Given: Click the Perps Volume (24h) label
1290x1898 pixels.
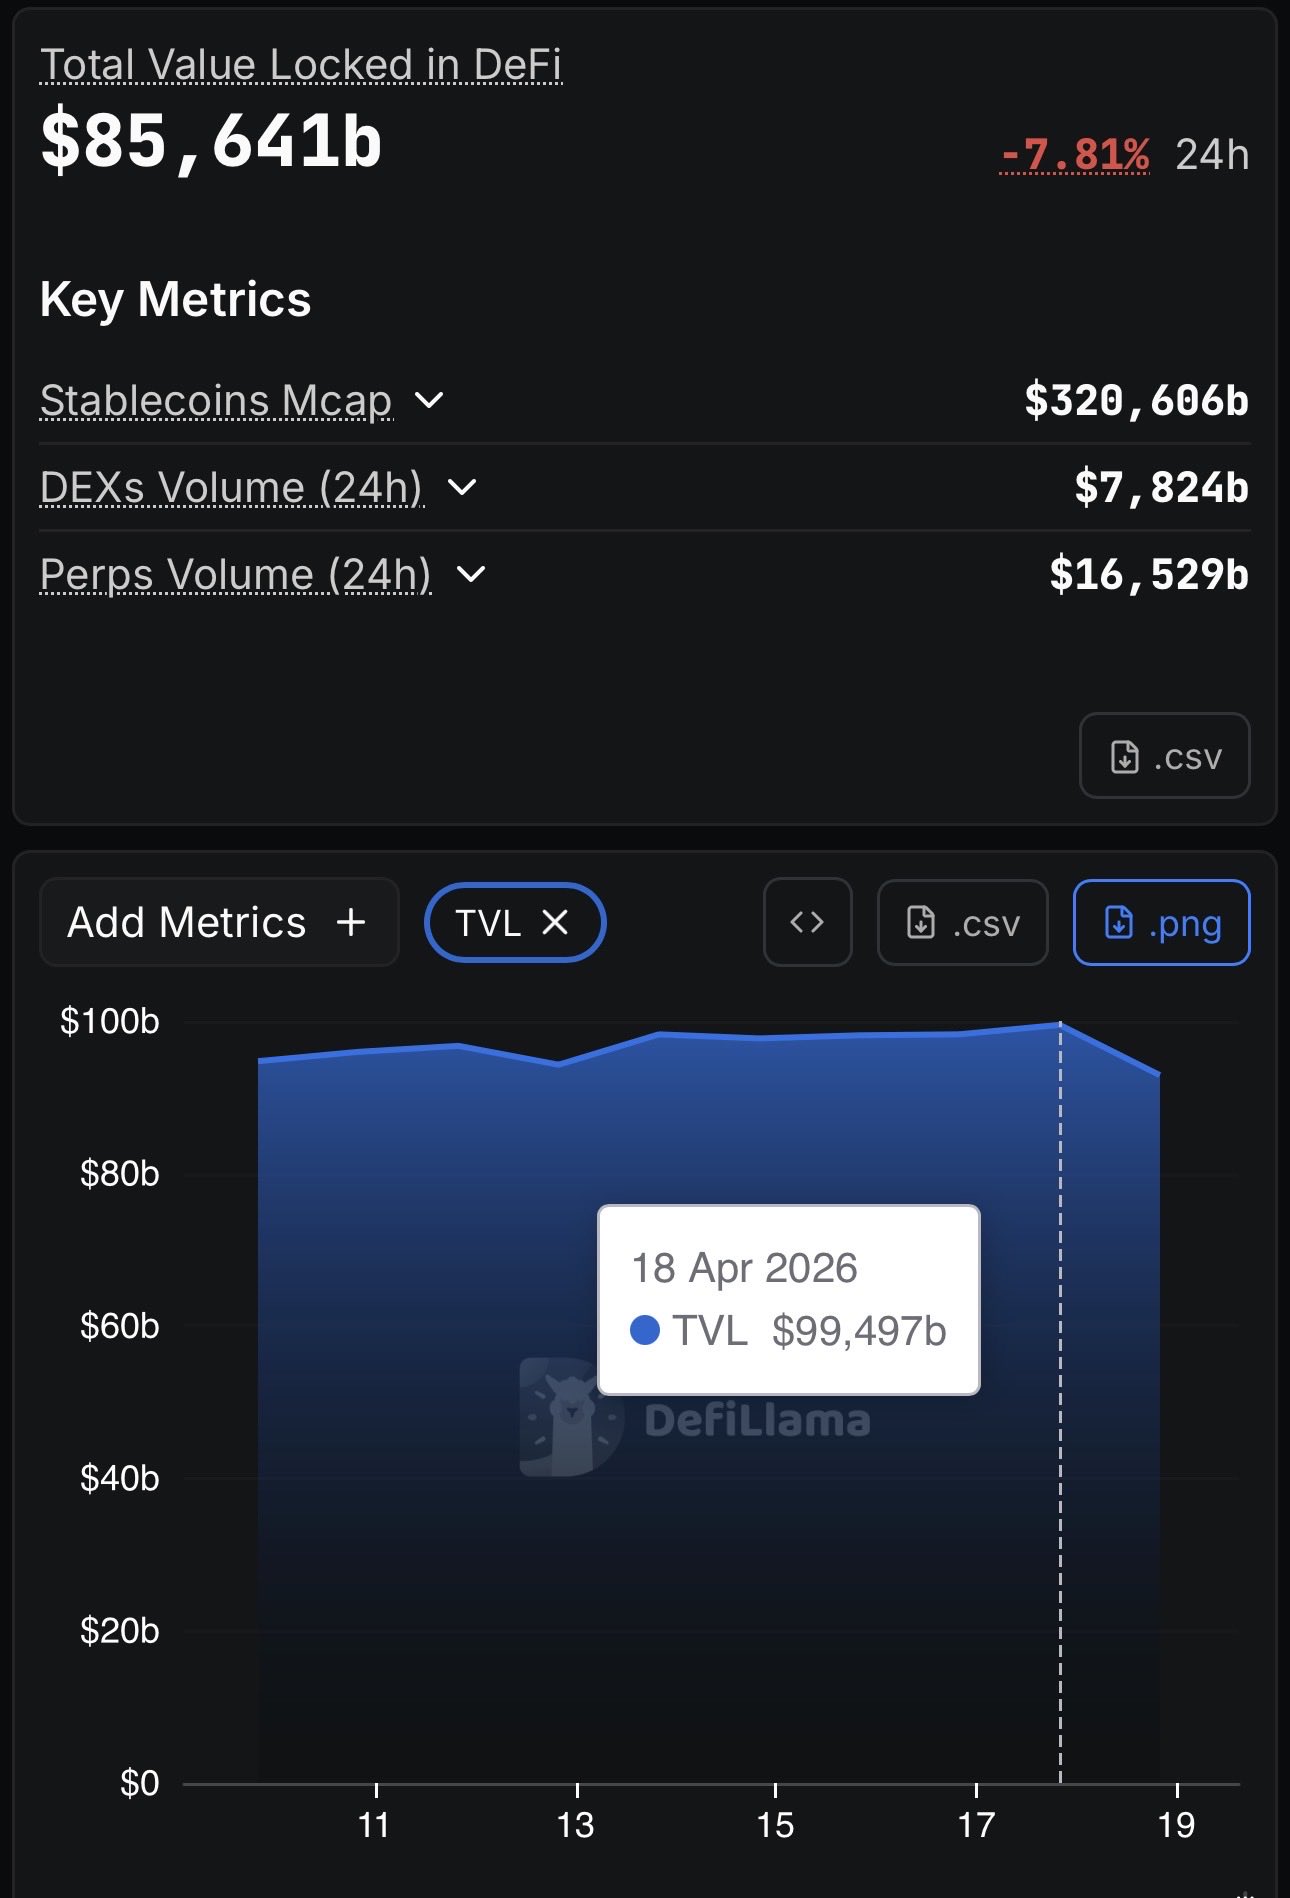Looking at the screenshot, I should [x=236, y=575].
